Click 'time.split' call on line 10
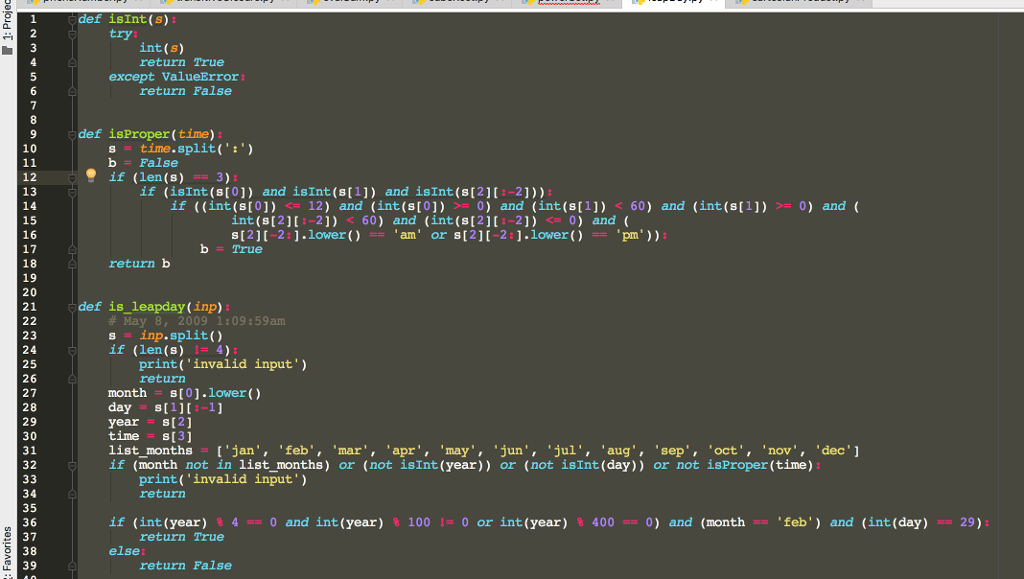This screenshot has height=579, width=1024. pos(177,149)
